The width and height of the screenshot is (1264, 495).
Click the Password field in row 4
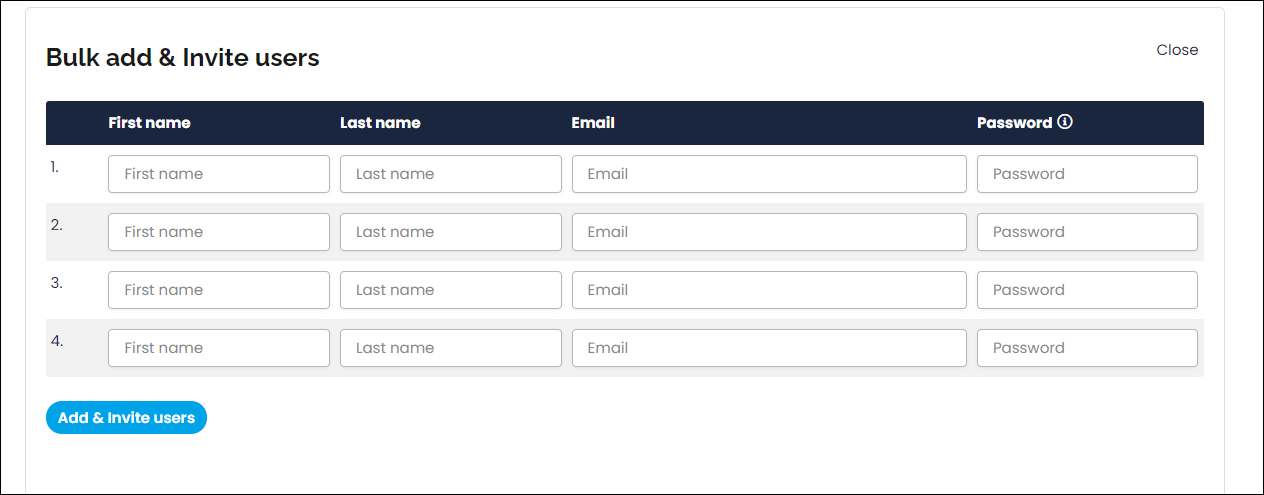1086,348
